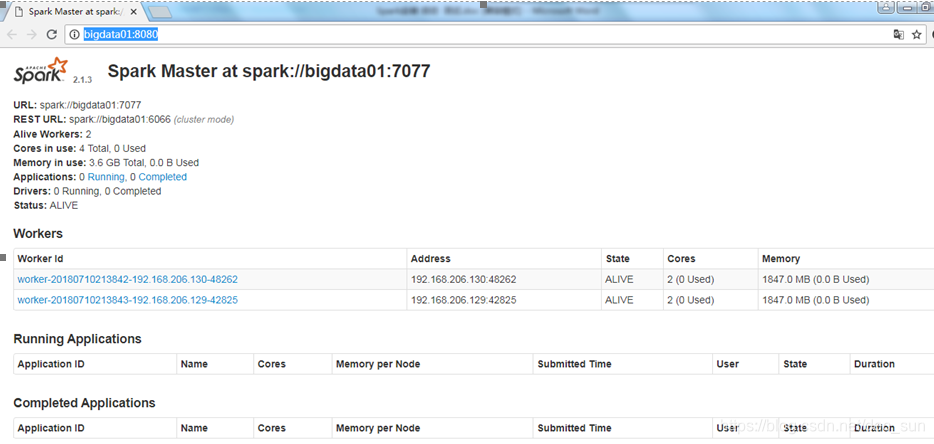Viewport: 934px width, 444px height.
Task: Bookmark this page with the star icon
Action: pyautogui.click(x=917, y=35)
